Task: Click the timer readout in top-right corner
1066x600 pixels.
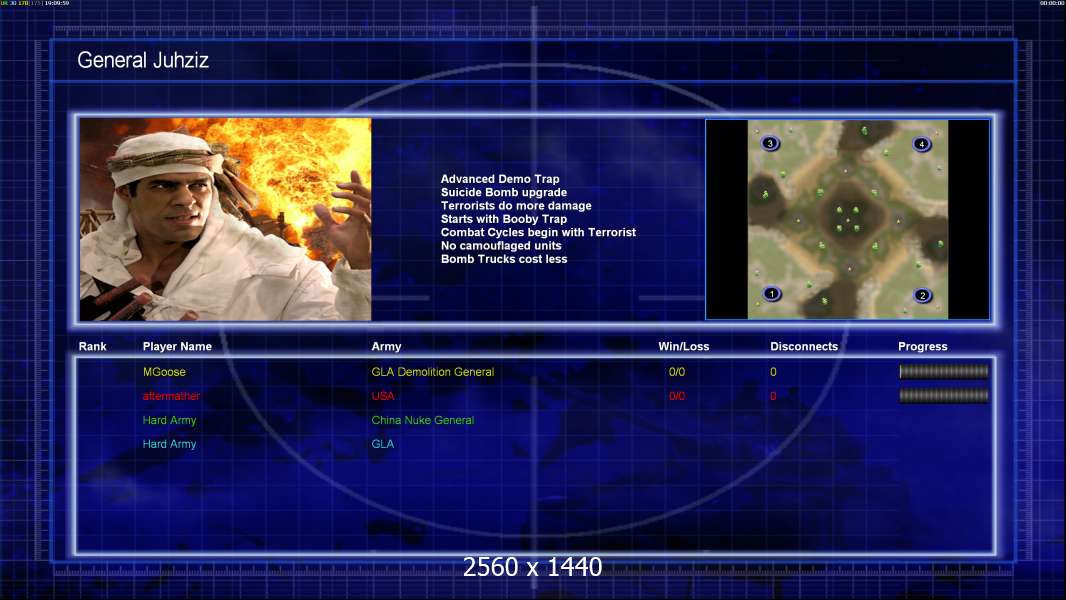Action: click(1052, 3)
